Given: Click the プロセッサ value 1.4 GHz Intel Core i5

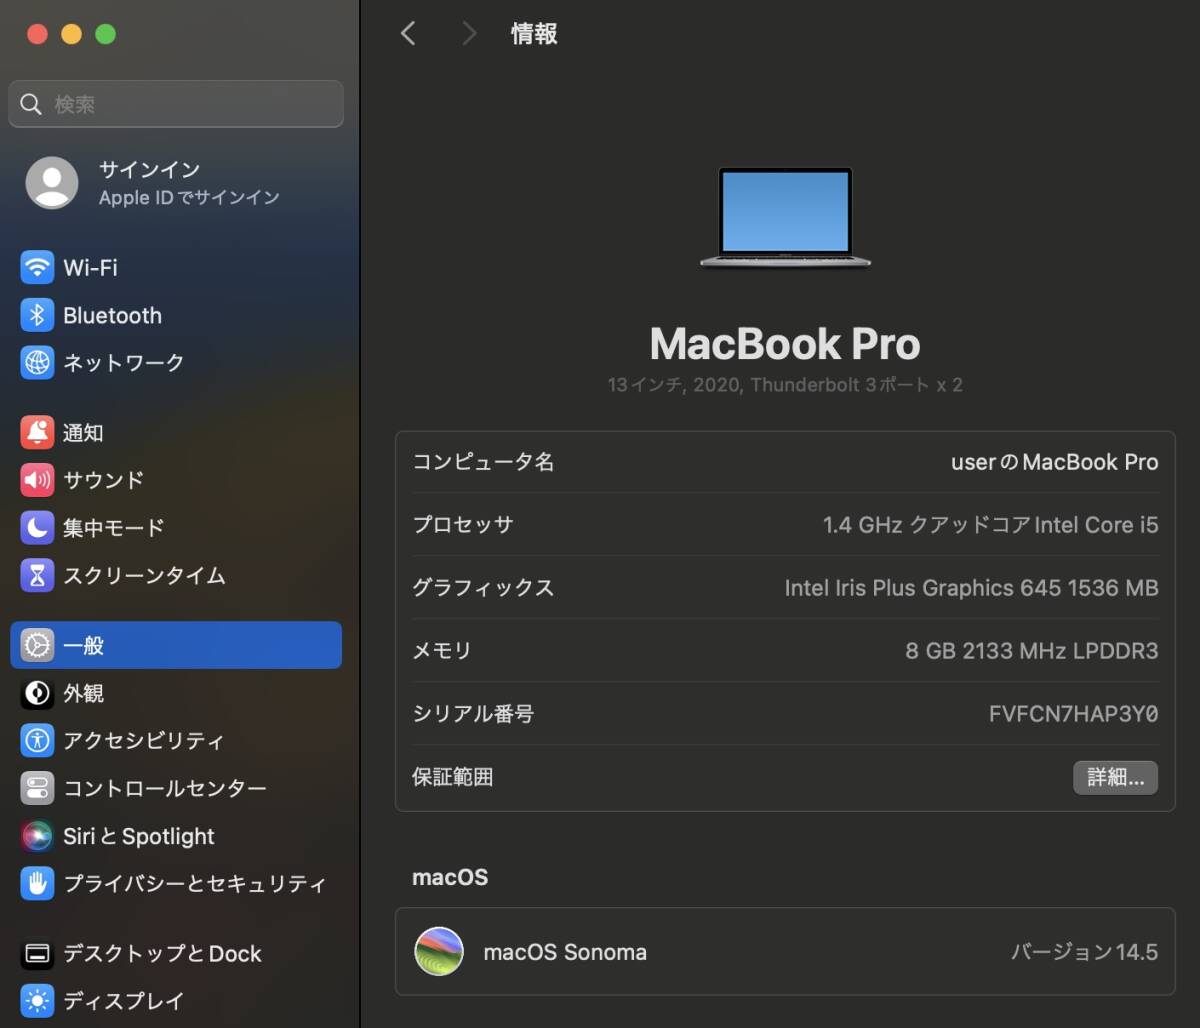Looking at the screenshot, I should pyautogui.click(x=990, y=525).
